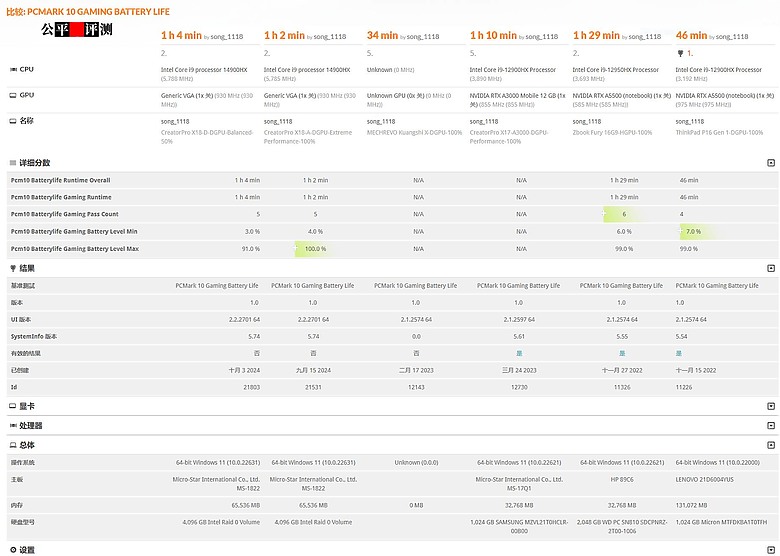Expand the 设置 section toggle
This screenshot has width=780, height=556.
771,550
